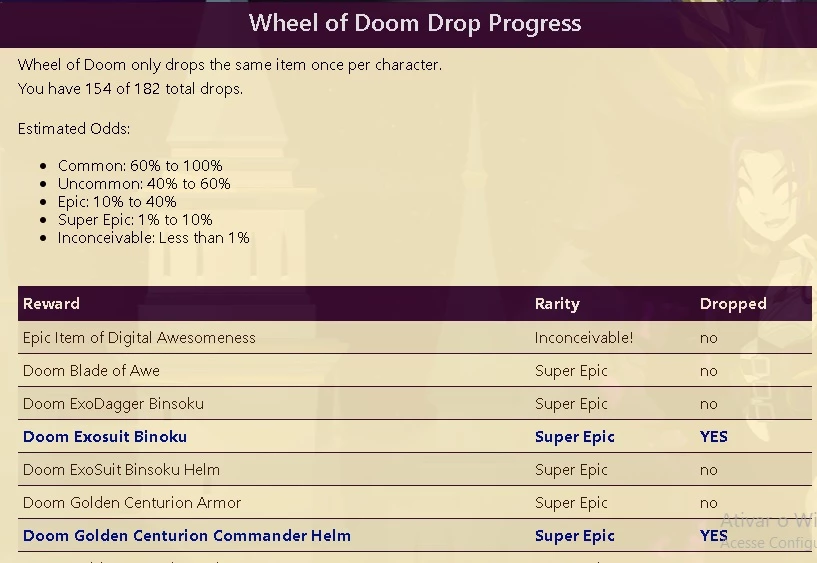The height and width of the screenshot is (563, 817).
Task: Click the Estimated Odds heading
Action: [x=74, y=129]
